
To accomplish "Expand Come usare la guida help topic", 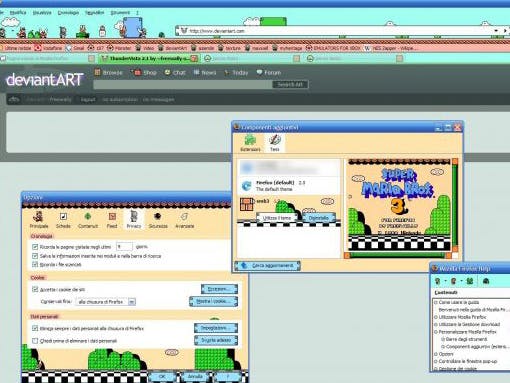I will (x=435, y=302).
